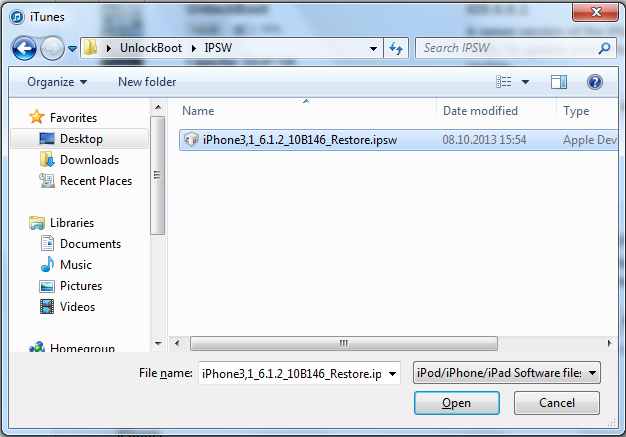
Task: Open Help with the blue question mark
Action: tap(594, 82)
